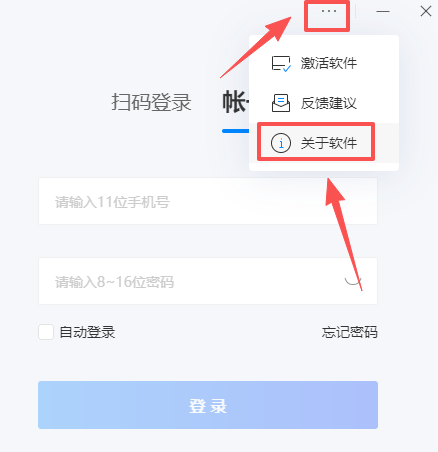Close the login window
Viewport: 438px width, 452px height.
pos(426,11)
